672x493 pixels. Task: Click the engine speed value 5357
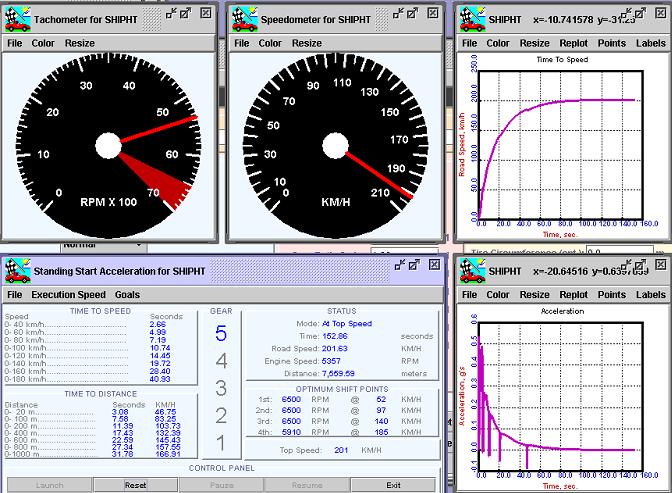(x=331, y=361)
